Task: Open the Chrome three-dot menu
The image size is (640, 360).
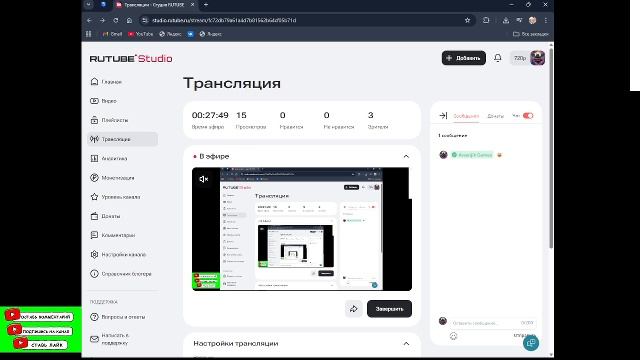Action: 546,20
